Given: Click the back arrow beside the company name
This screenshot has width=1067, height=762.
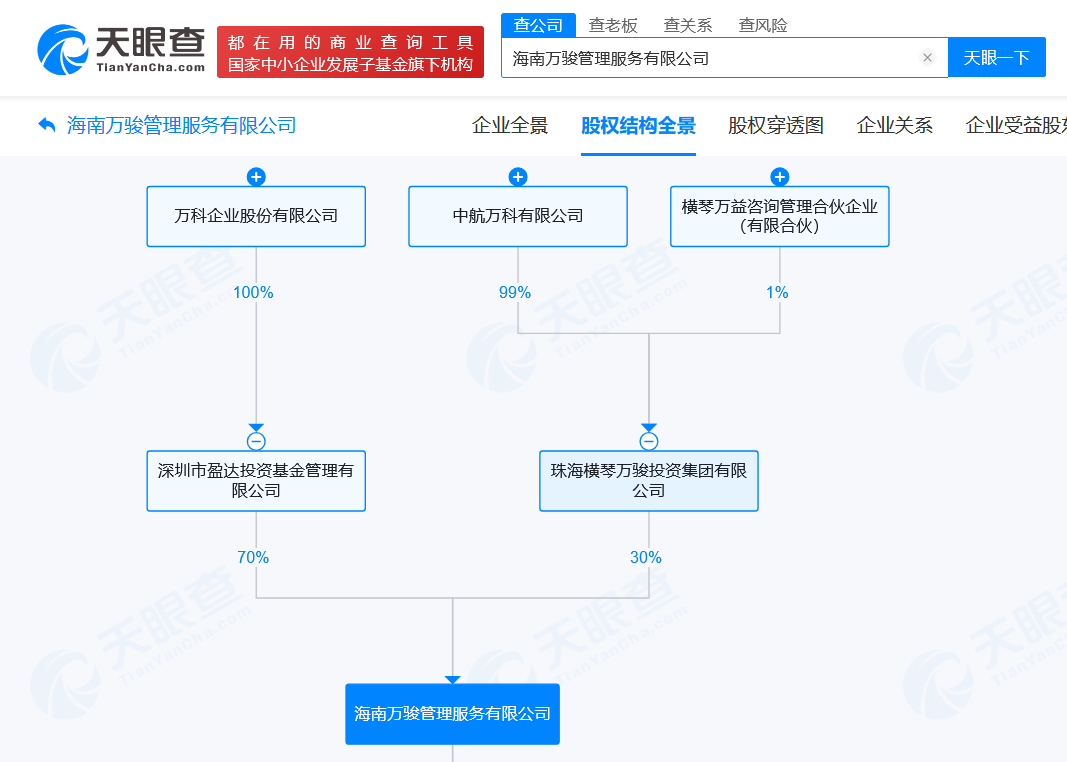Looking at the screenshot, I should [x=46, y=122].
